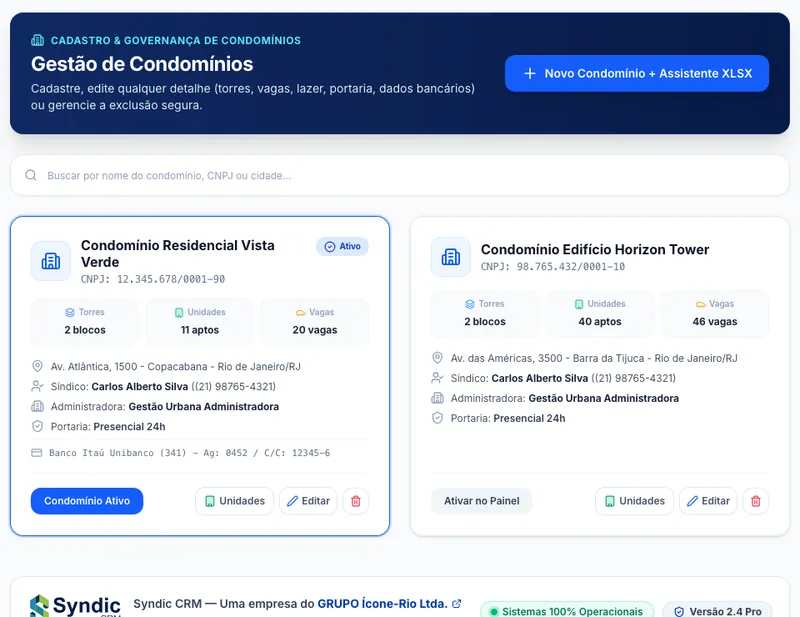
Task: Click the Syndic CRM logo in footer
Action: 75,606
